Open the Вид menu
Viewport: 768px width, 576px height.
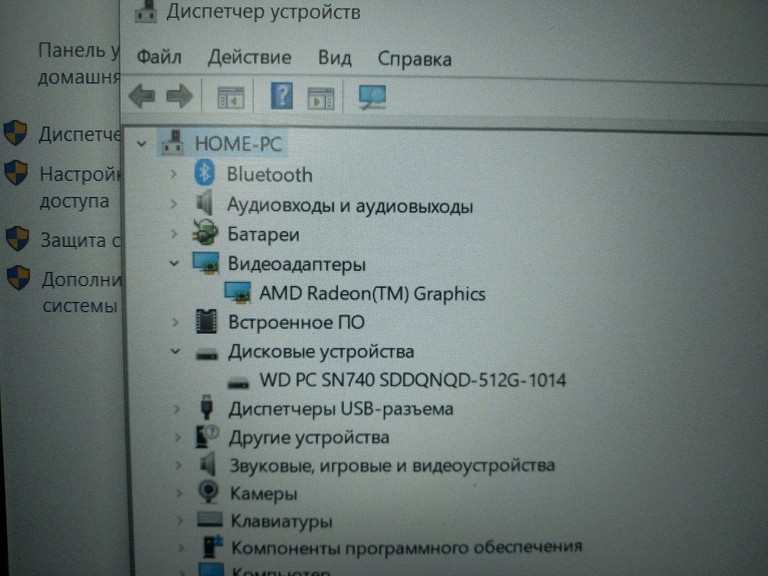pyautogui.click(x=335, y=58)
